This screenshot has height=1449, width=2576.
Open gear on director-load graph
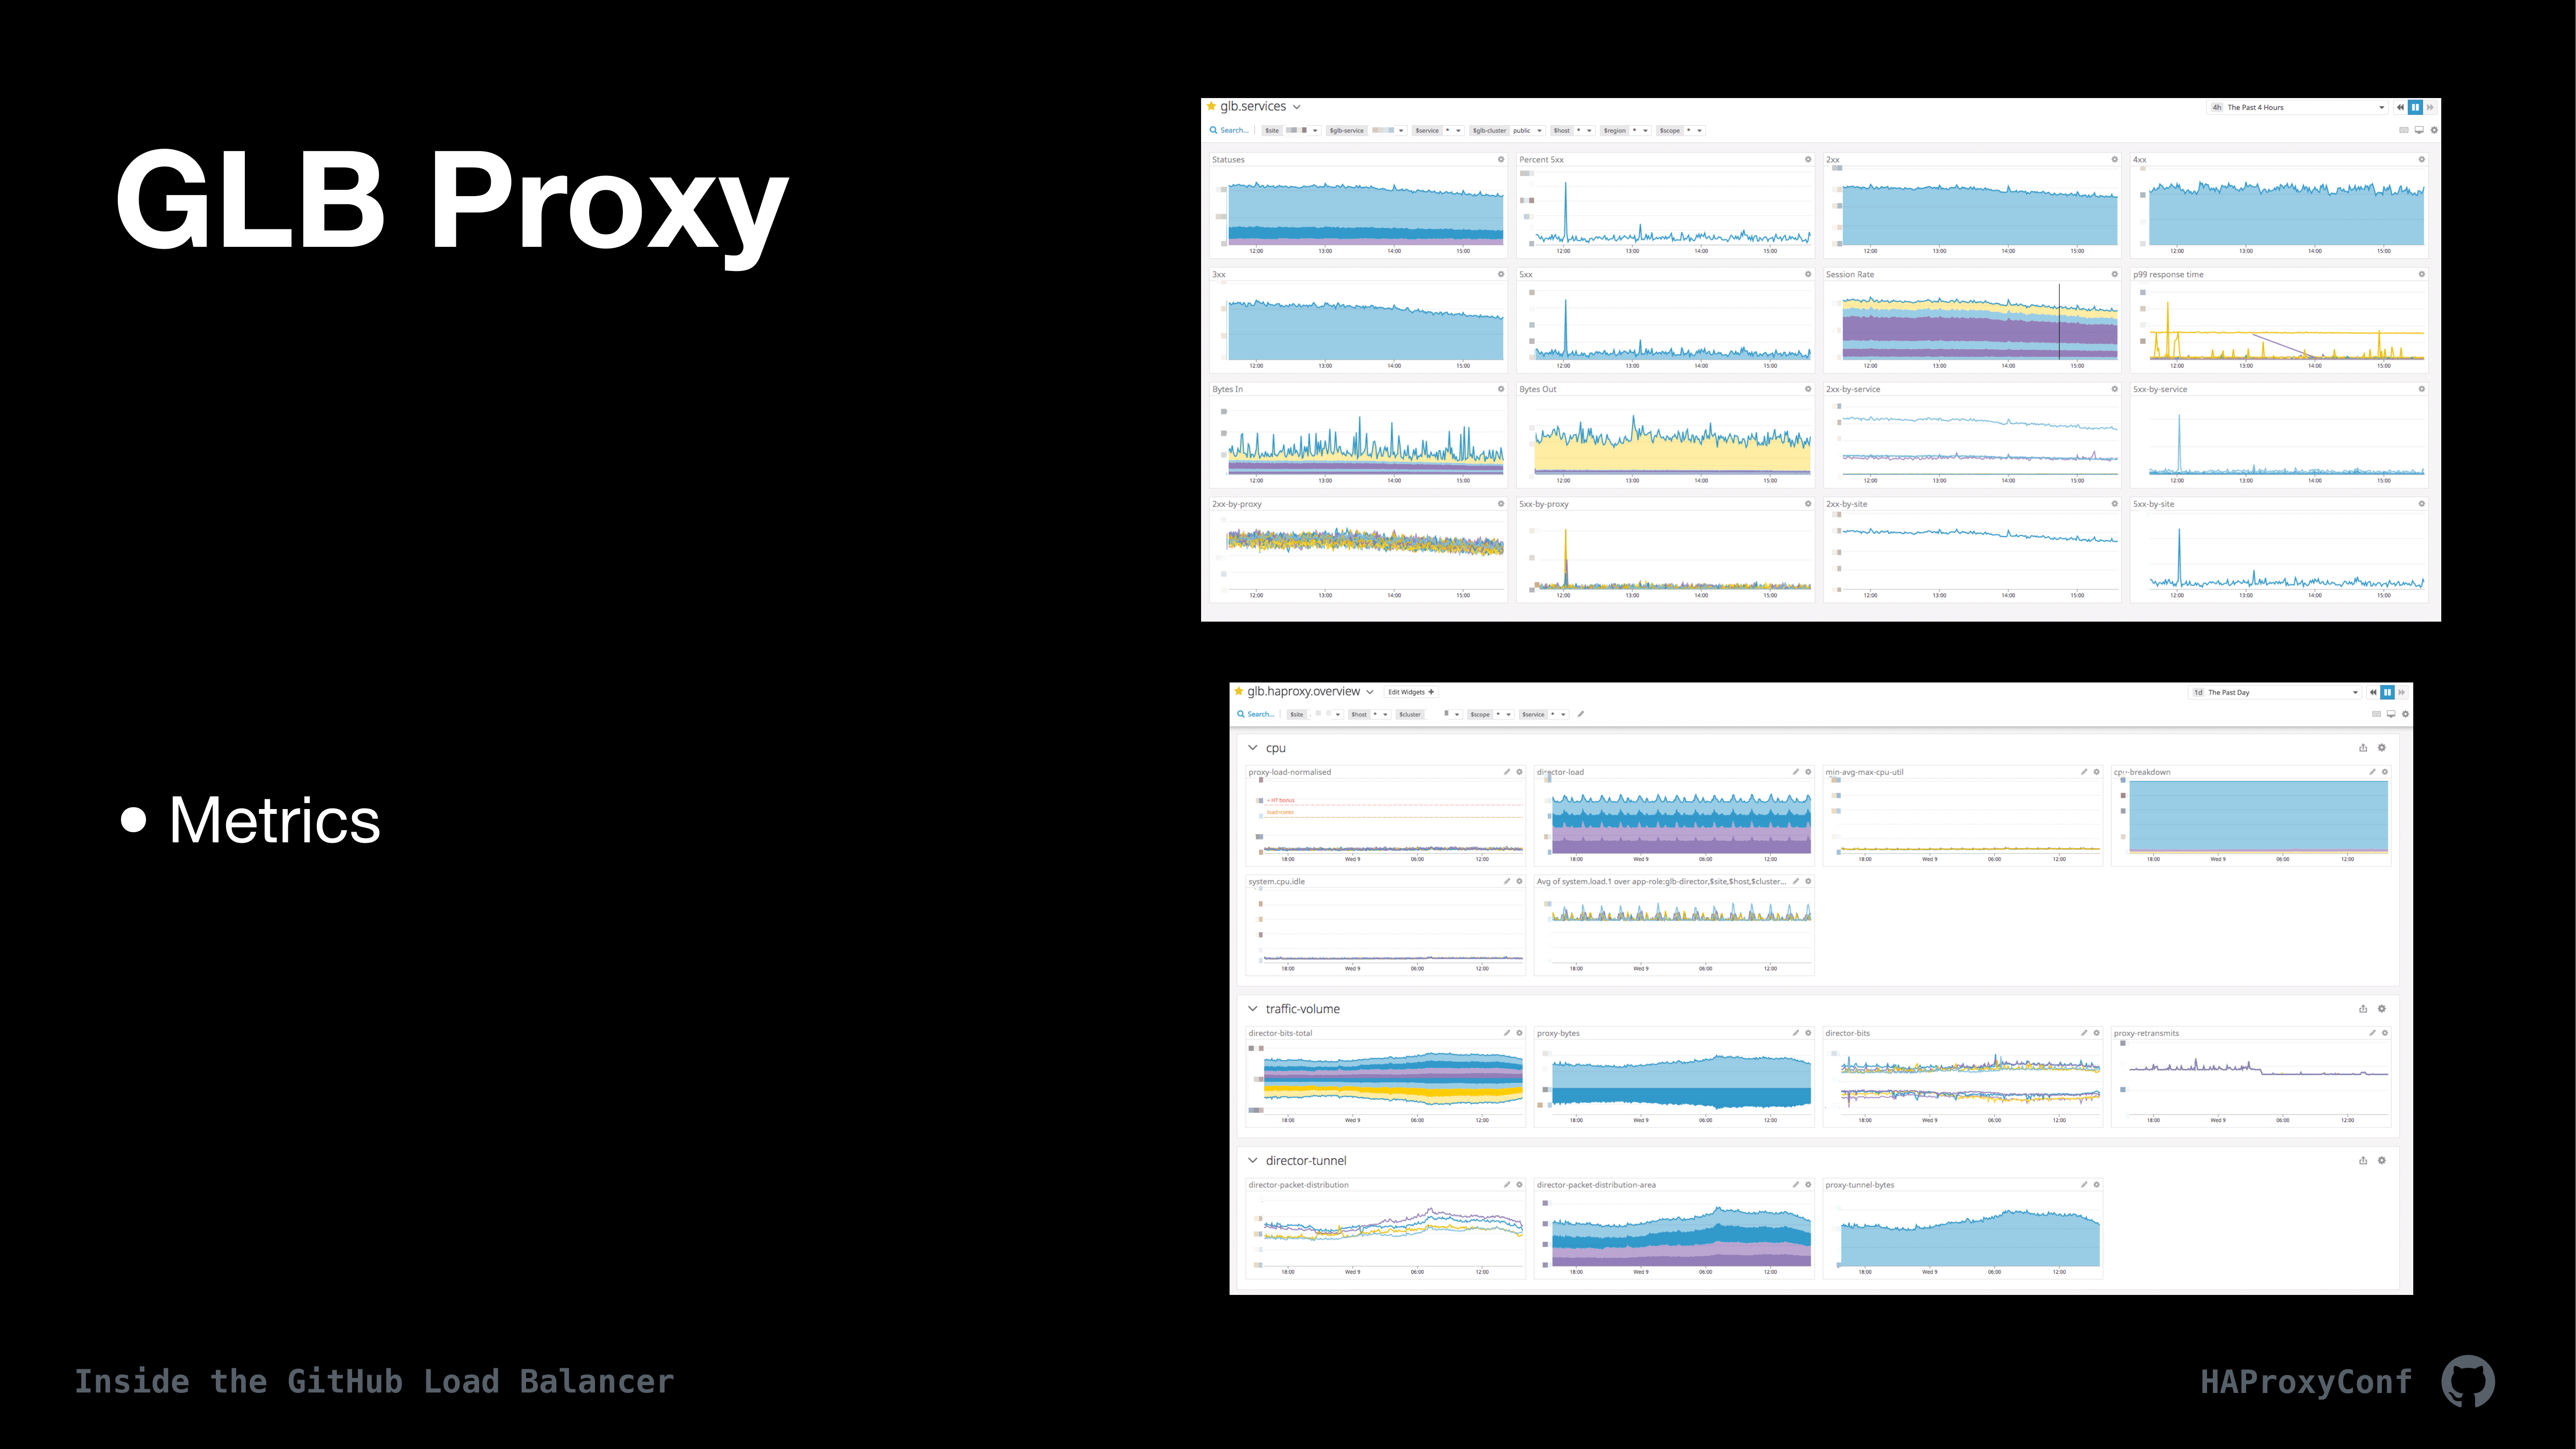[1808, 772]
